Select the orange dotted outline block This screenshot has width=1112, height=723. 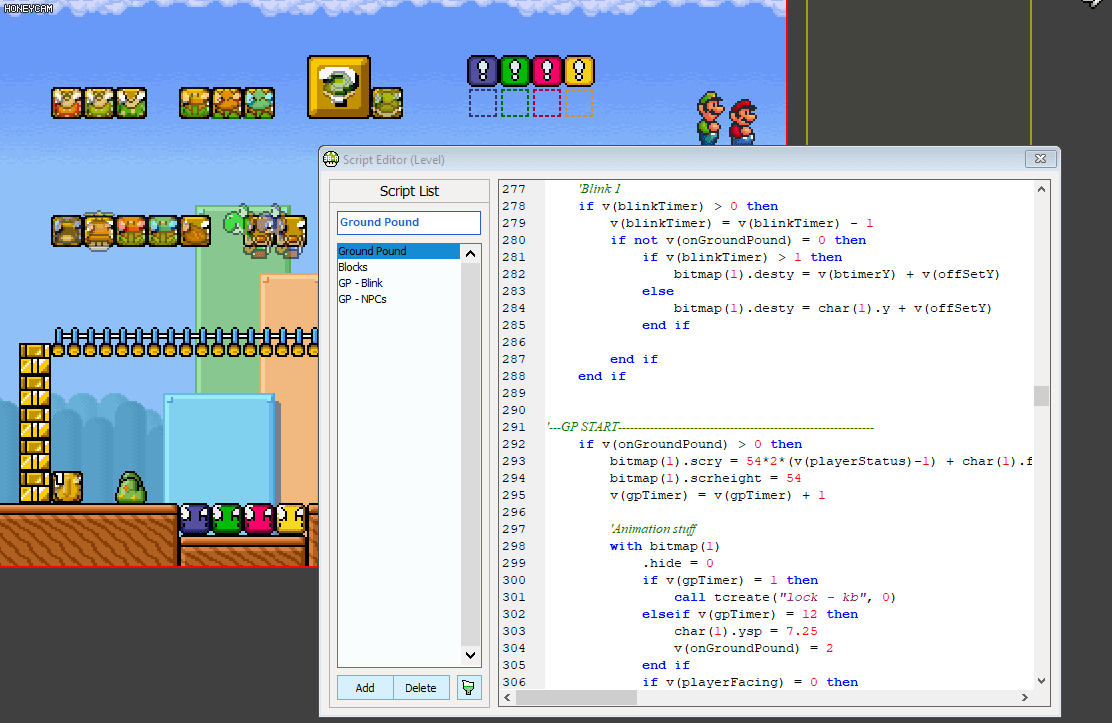579,103
